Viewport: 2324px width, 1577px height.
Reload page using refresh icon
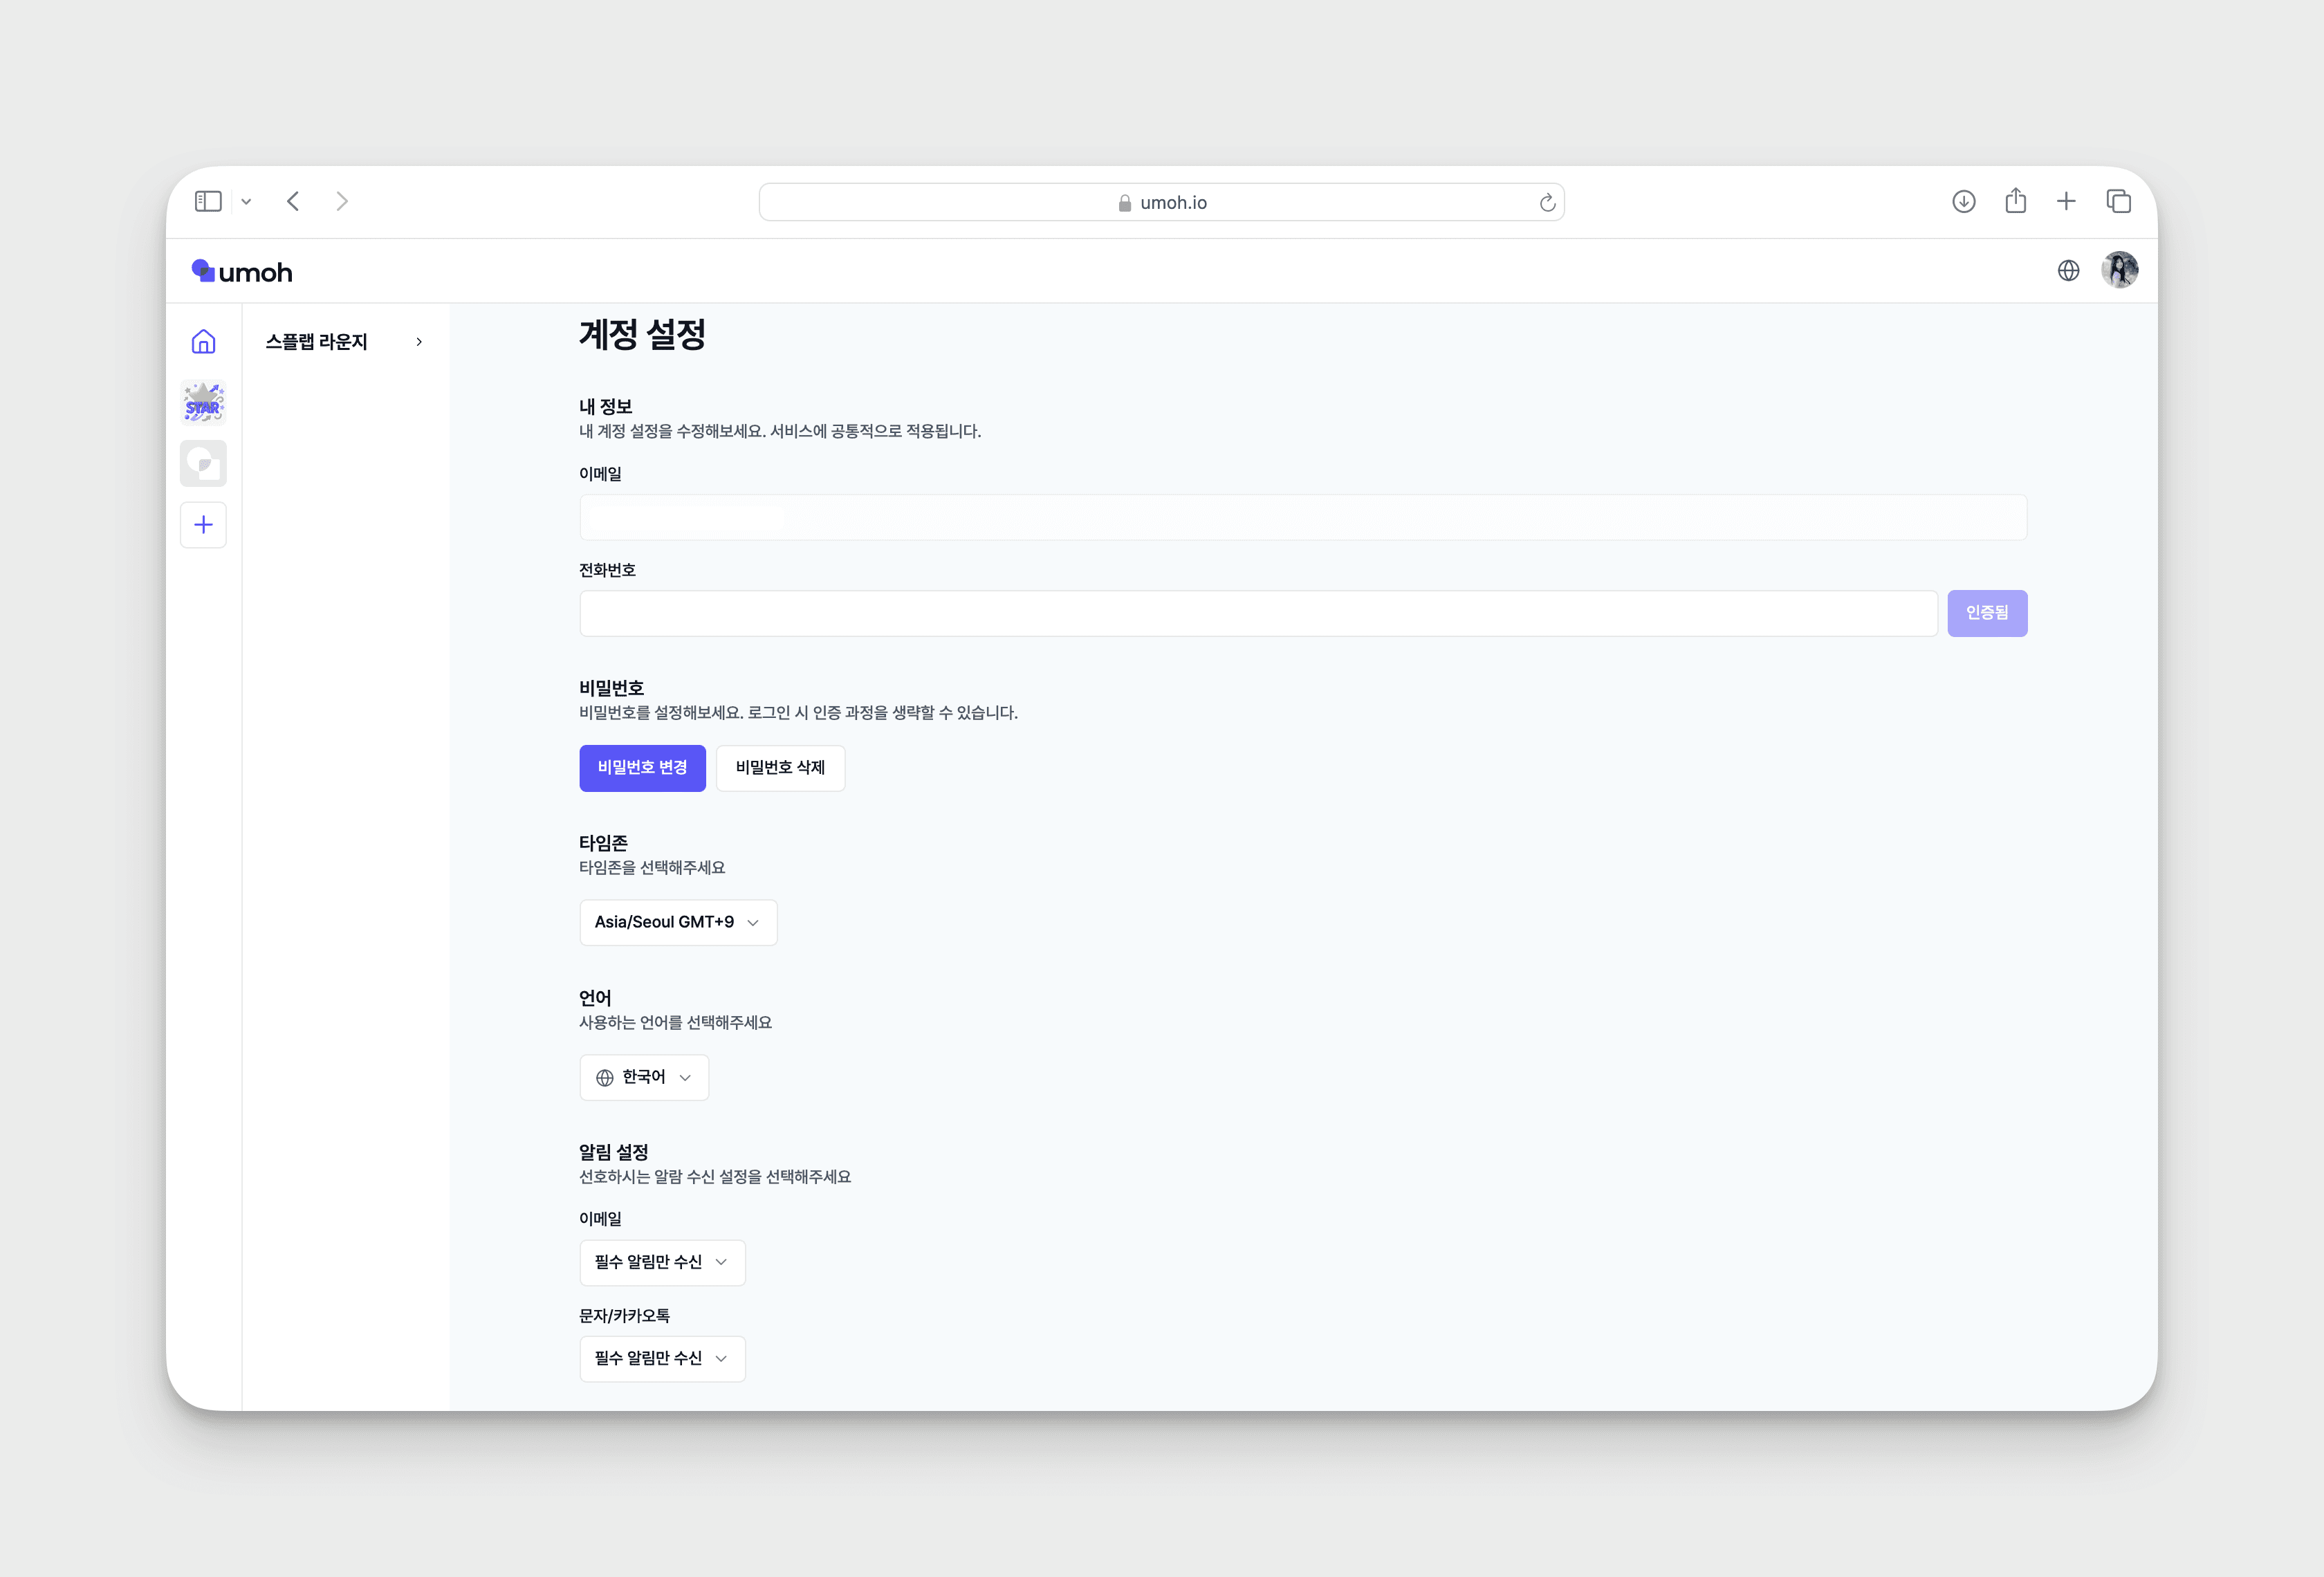1547,203
